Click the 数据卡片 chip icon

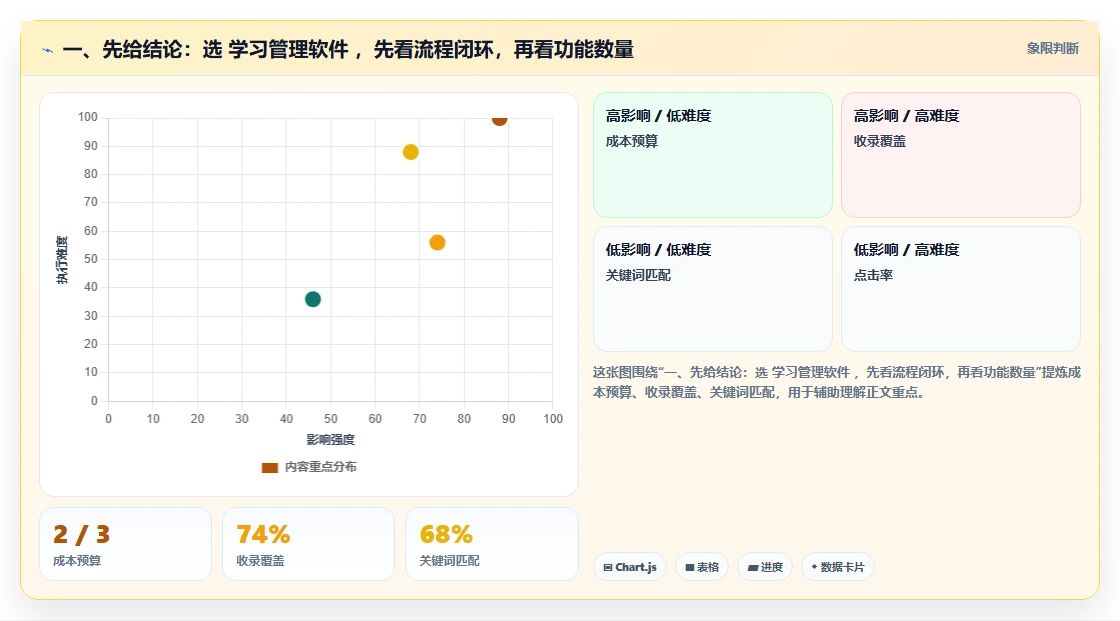coord(814,567)
